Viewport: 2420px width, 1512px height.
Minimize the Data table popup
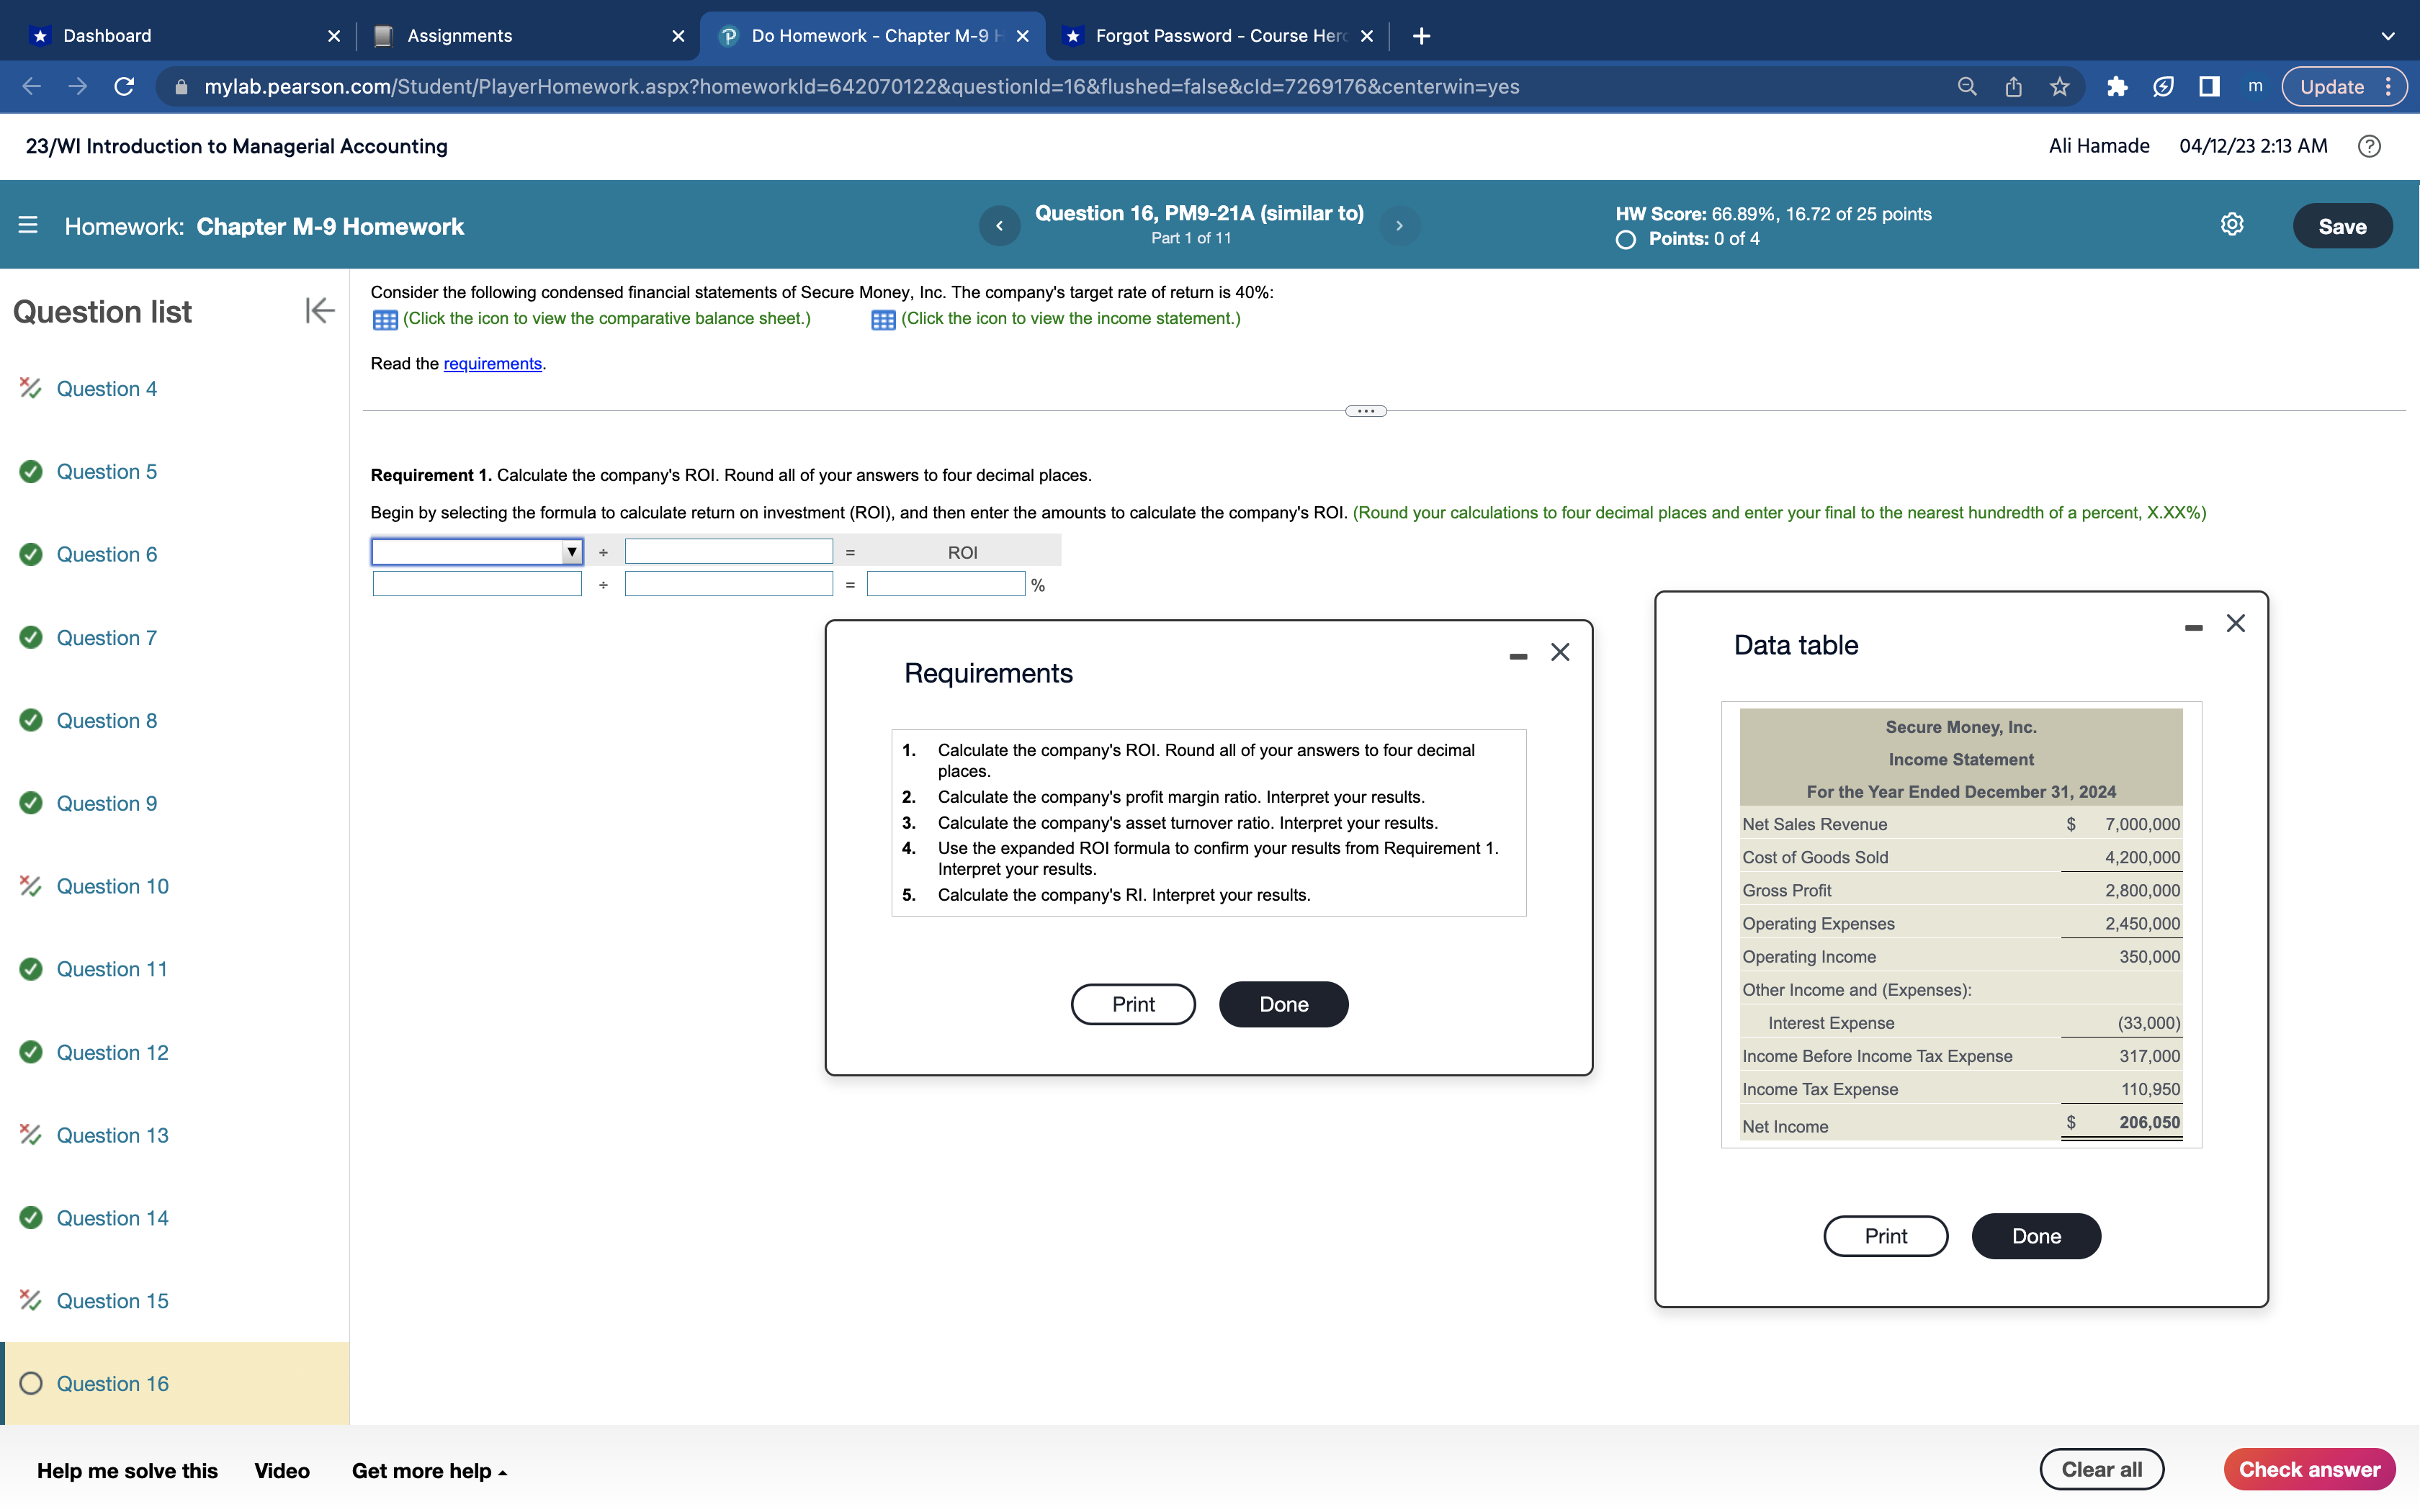click(2193, 627)
